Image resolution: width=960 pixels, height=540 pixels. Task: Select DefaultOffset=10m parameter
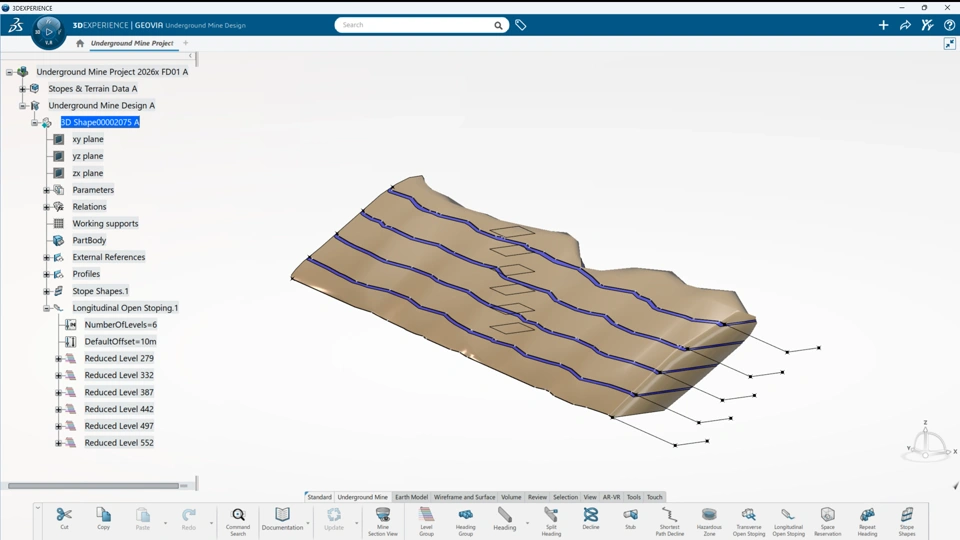(121, 342)
